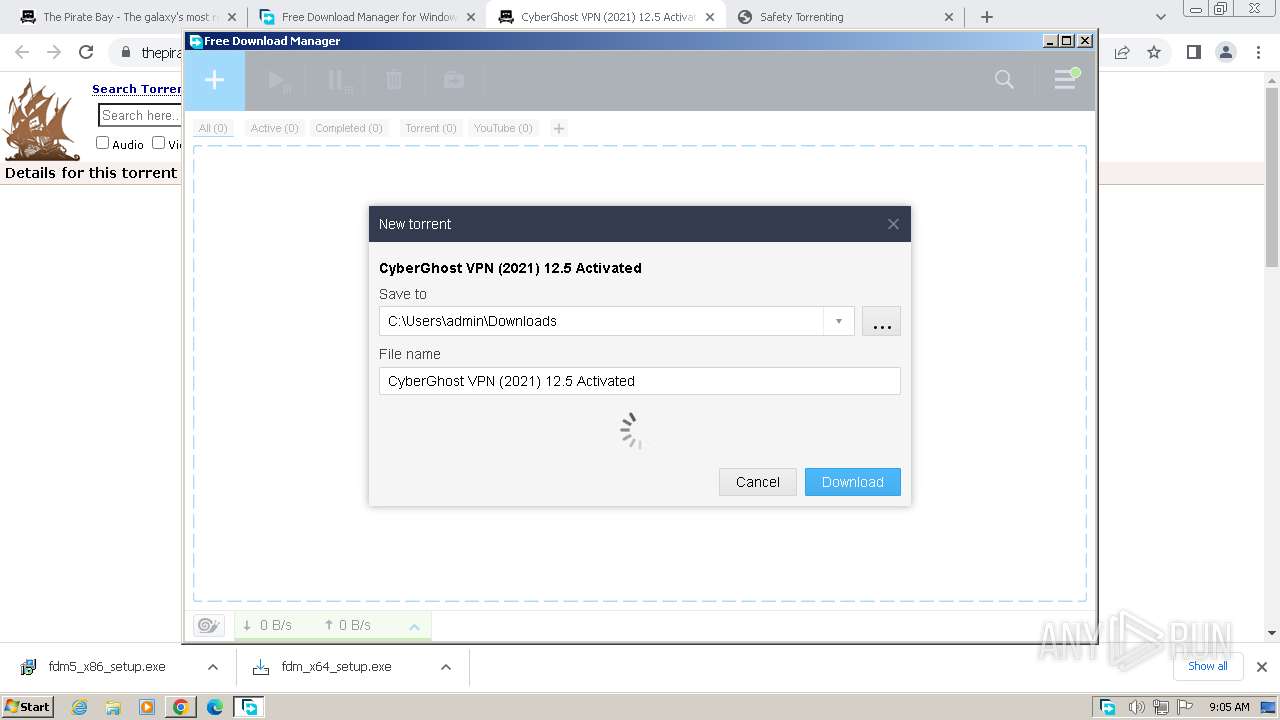This screenshot has width=1280, height=720.
Task: Click FDM icon in system tray
Action: tap(1108, 707)
